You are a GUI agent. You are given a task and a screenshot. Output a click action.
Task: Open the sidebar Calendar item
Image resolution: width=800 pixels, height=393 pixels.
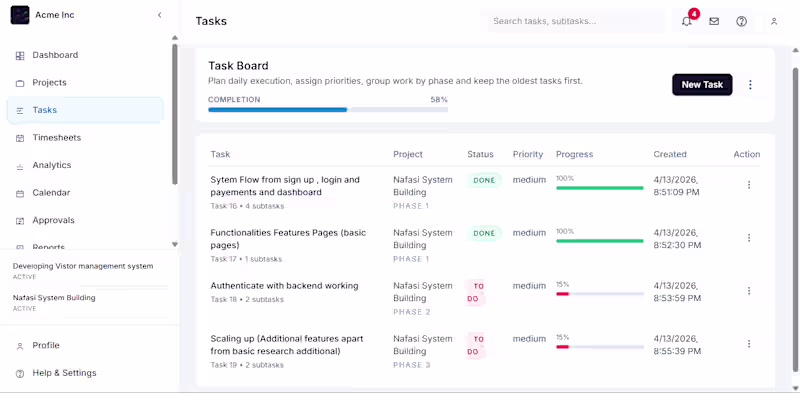point(85,193)
